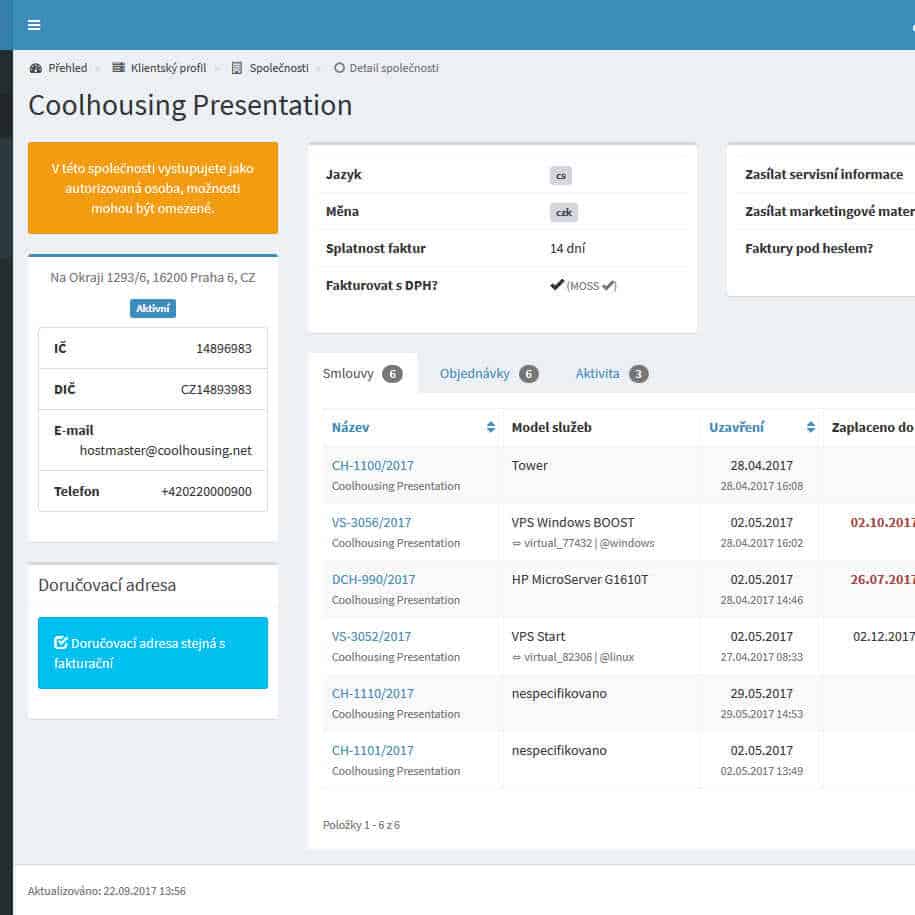The image size is (915, 915).
Task: Click the Klientský profil list icon
Action: (x=118, y=68)
